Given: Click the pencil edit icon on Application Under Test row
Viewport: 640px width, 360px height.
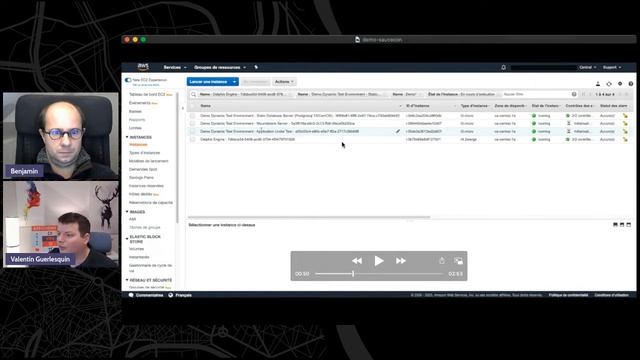Looking at the screenshot, I should click(x=398, y=131).
